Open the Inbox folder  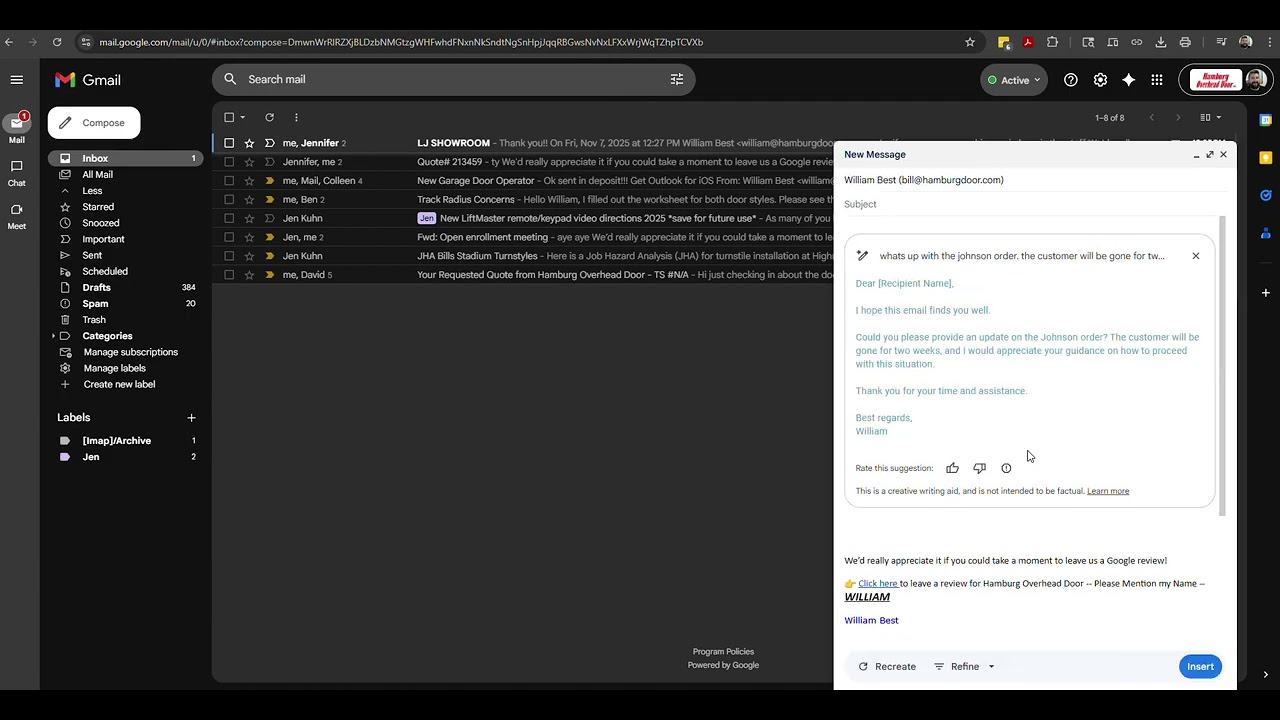(126, 158)
